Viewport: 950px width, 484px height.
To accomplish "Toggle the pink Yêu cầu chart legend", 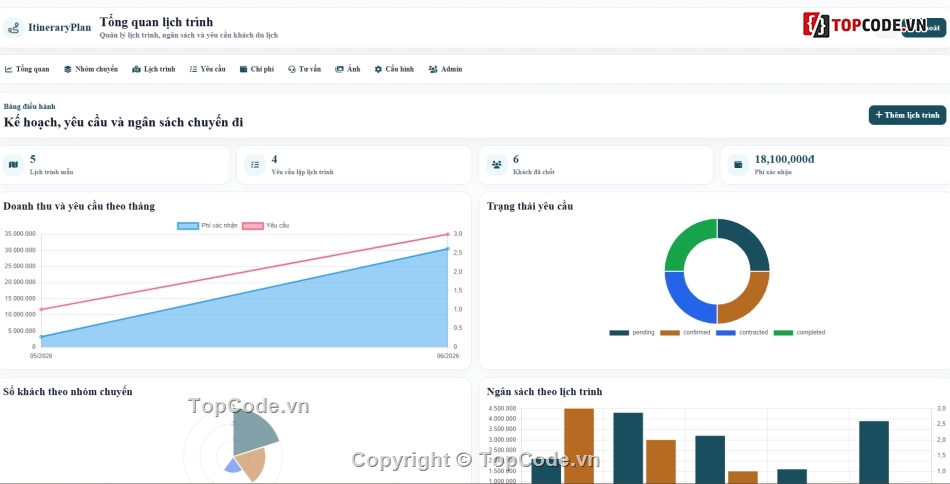I will (265, 226).
